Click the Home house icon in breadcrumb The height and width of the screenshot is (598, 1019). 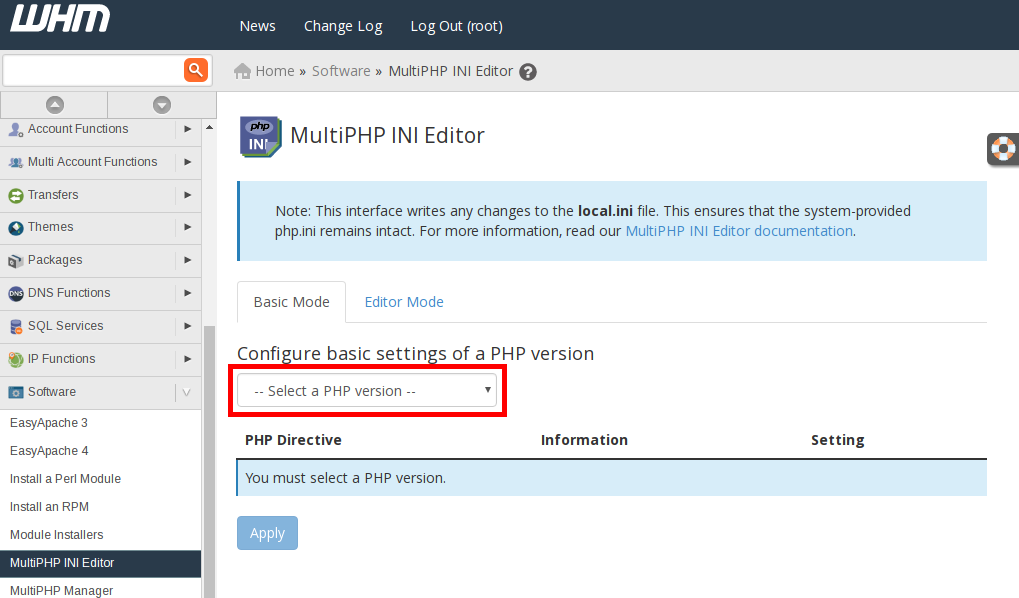click(x=242, y=71)
